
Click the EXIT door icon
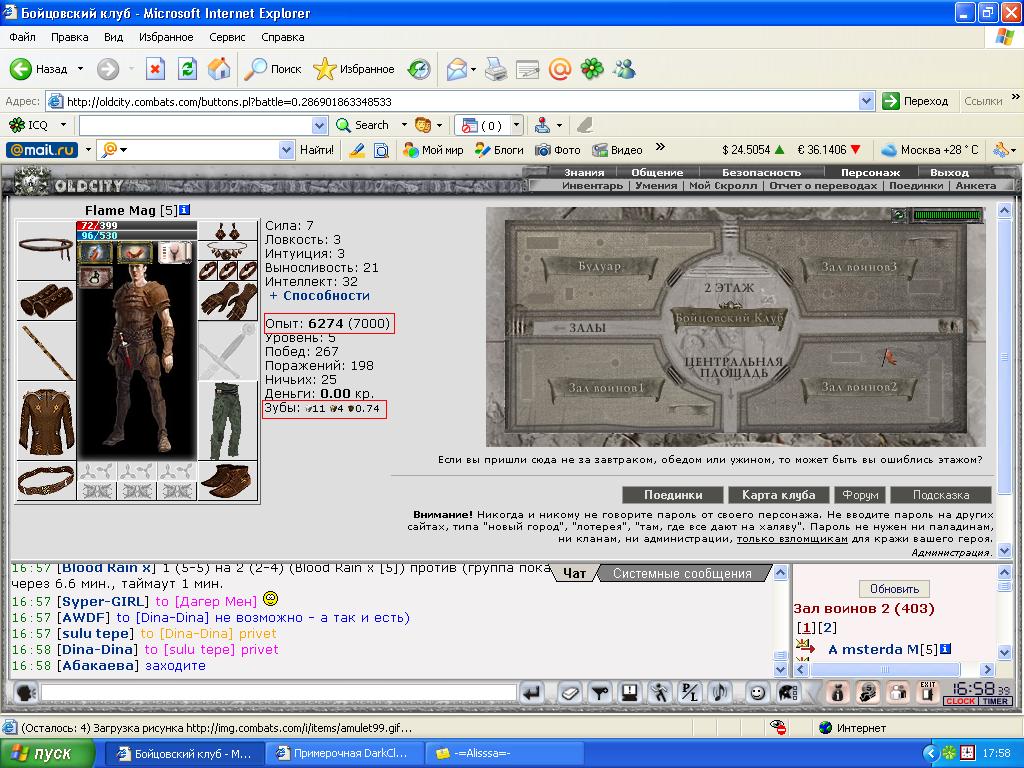point(927,692)
